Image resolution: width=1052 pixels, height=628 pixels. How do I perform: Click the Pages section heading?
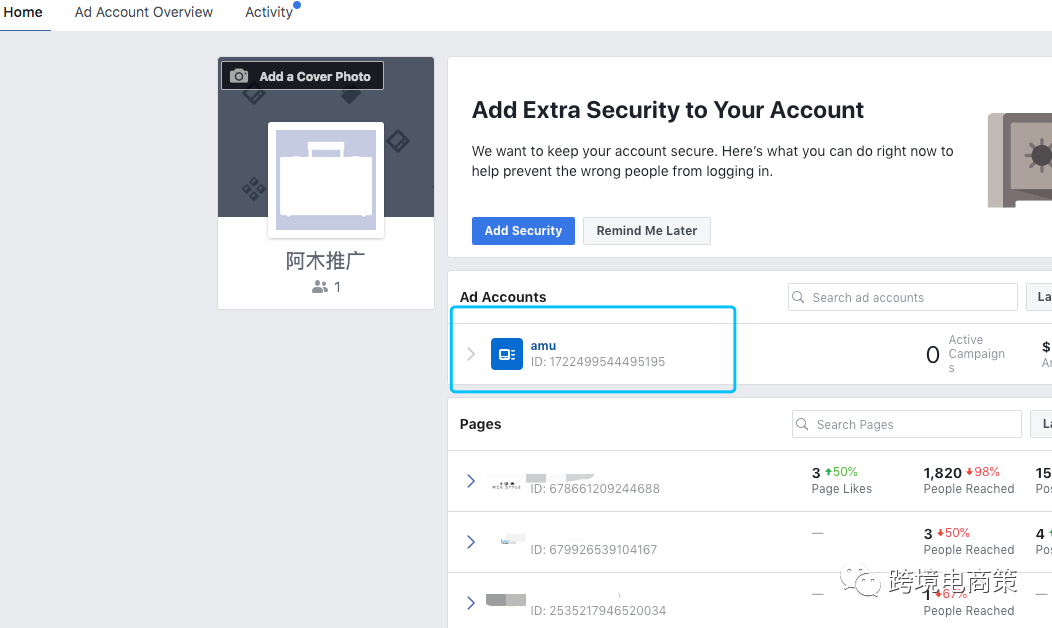tap(480, 424)
